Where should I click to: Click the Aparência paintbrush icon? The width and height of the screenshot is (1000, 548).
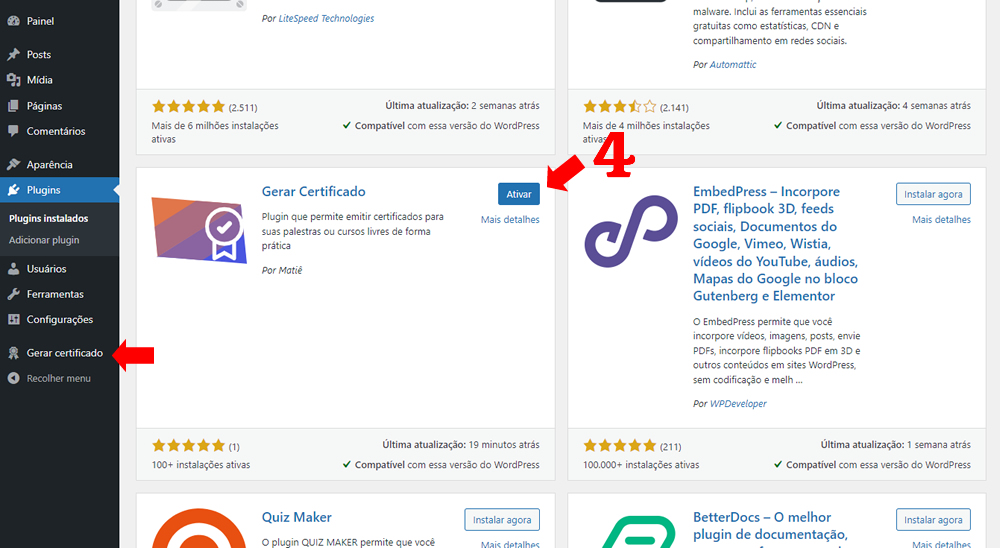(x=13, y=165)
